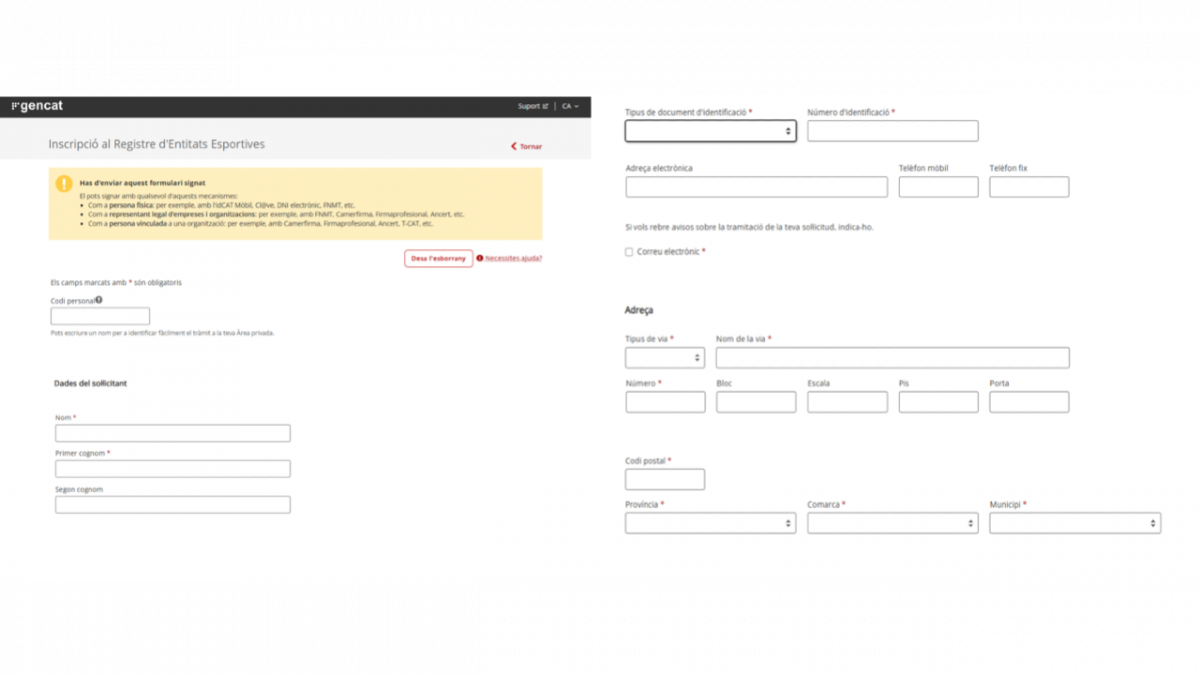Screen dimensions: 1200x675
Task: Click the Necessites ajuda? link
Action: (513, 258)
